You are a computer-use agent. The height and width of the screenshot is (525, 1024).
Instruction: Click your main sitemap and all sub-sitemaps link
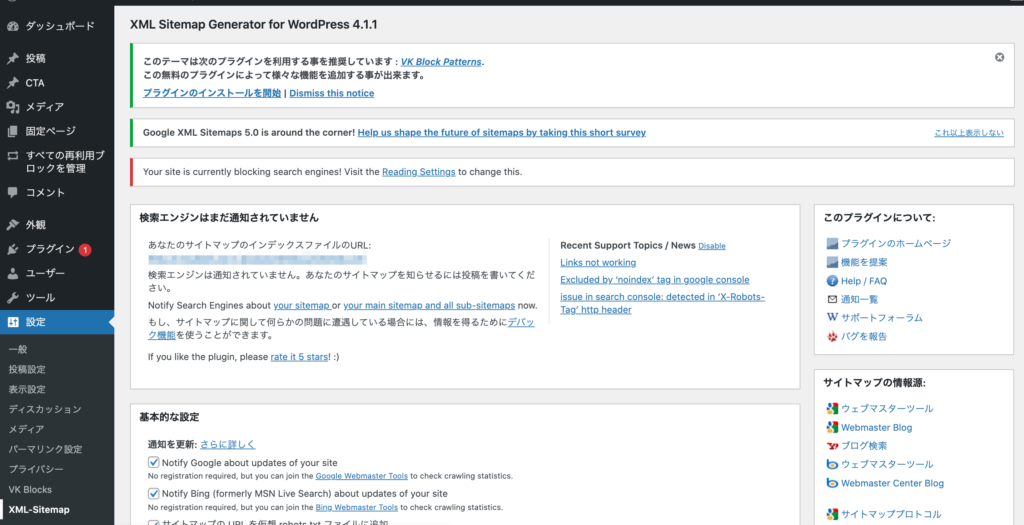point(429,306)
